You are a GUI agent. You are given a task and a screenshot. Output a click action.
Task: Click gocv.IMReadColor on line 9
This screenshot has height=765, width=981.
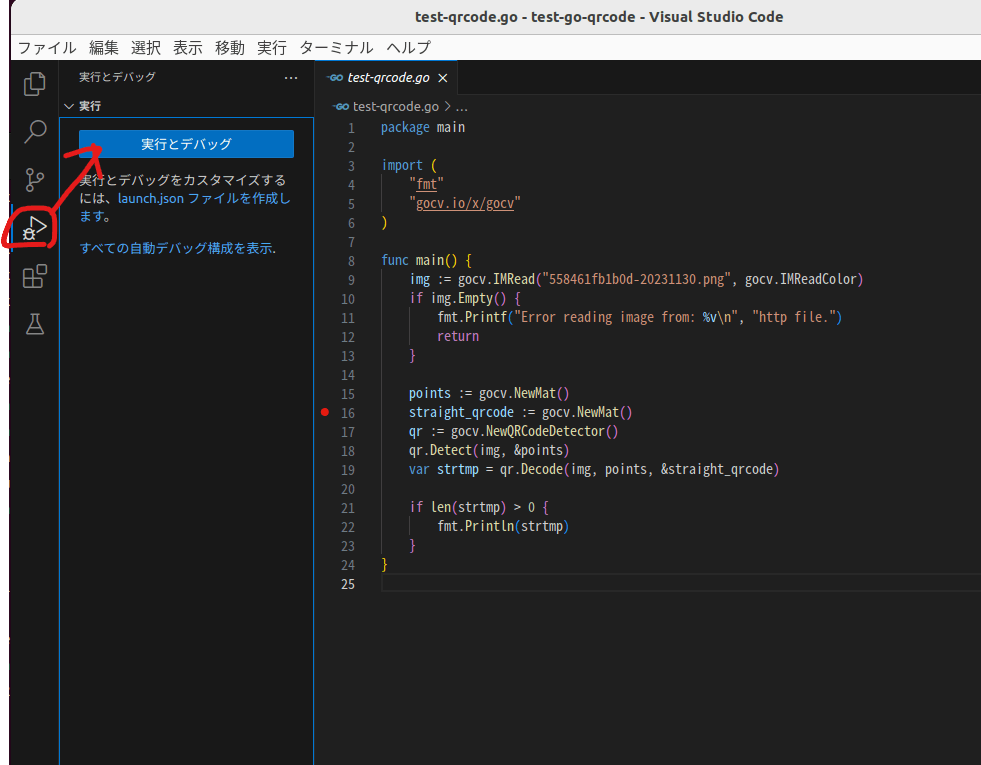coord(800,279)
